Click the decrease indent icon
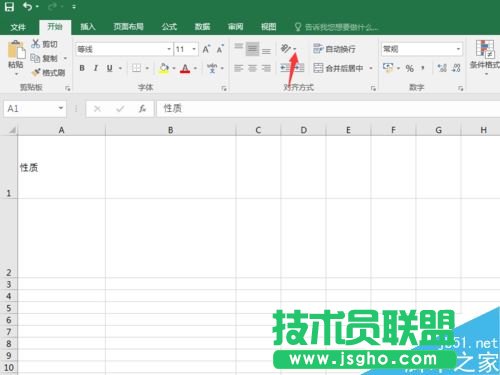 (285, 68)
